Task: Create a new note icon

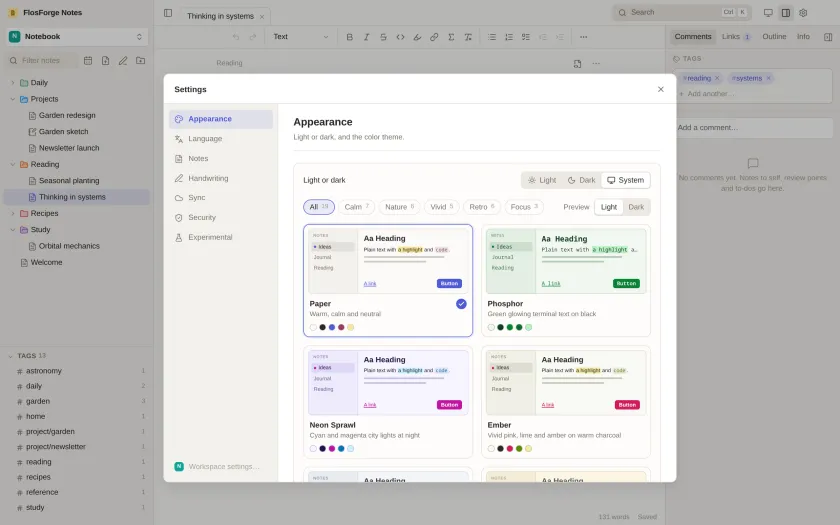Action: [106, 61]
